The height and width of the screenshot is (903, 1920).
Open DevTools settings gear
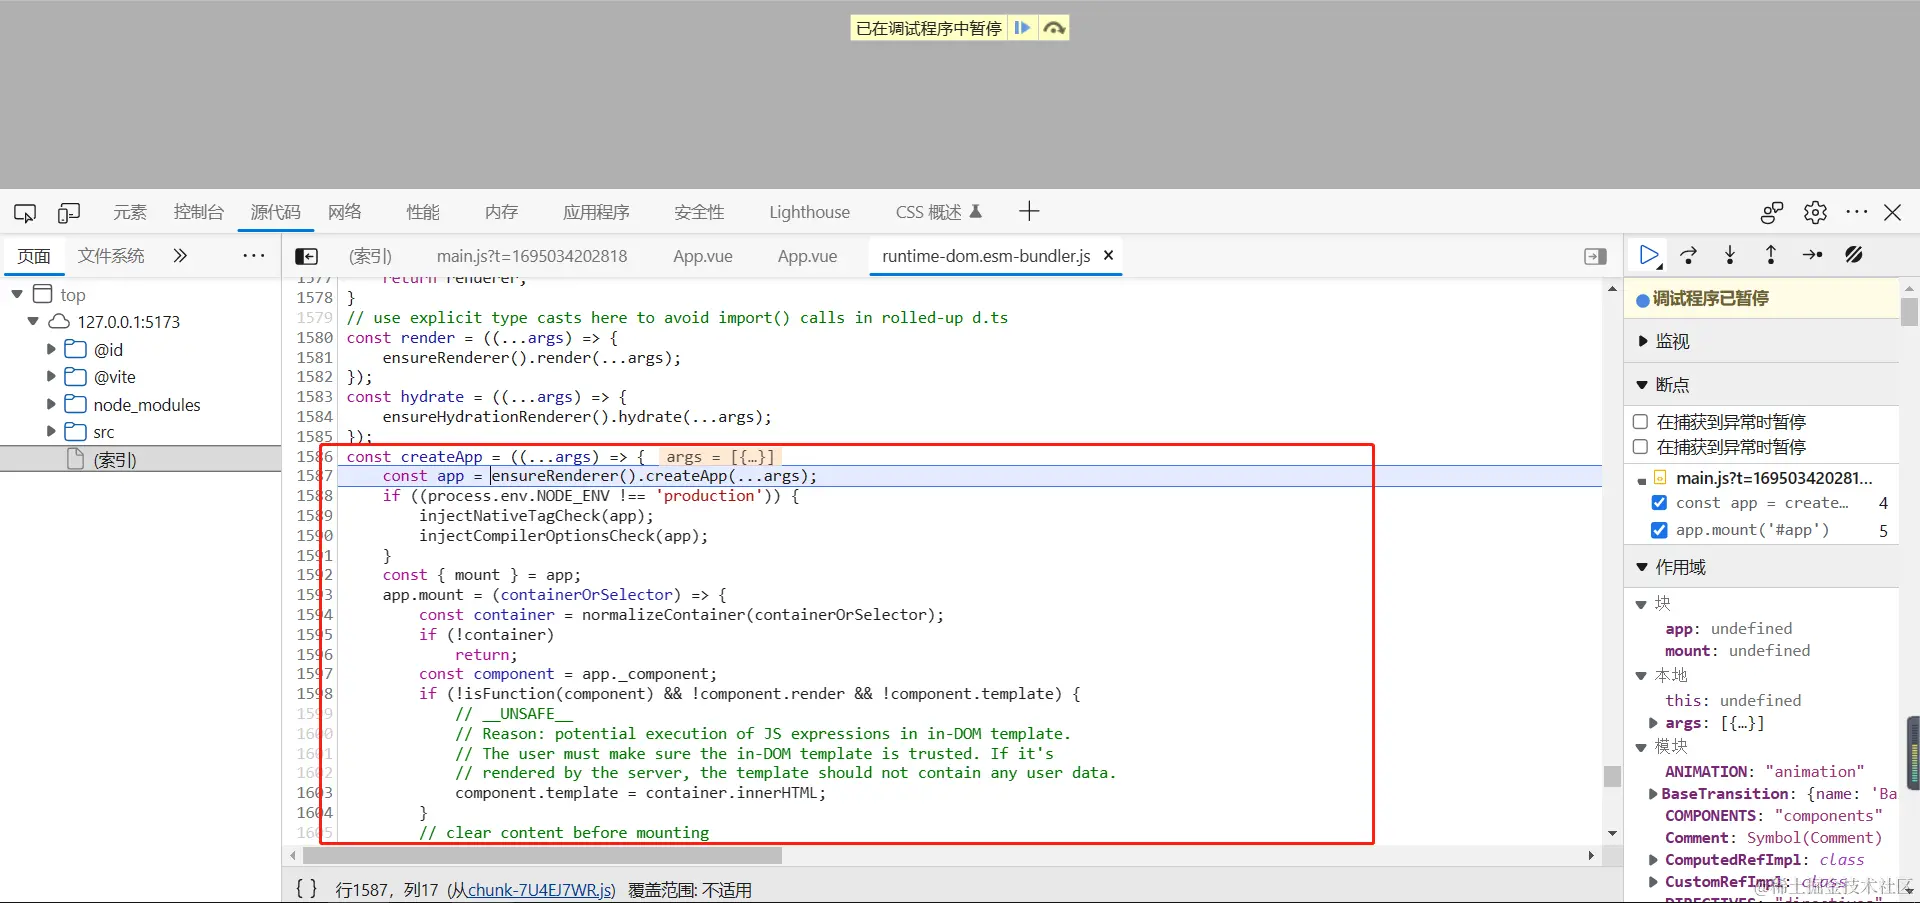1815,212
